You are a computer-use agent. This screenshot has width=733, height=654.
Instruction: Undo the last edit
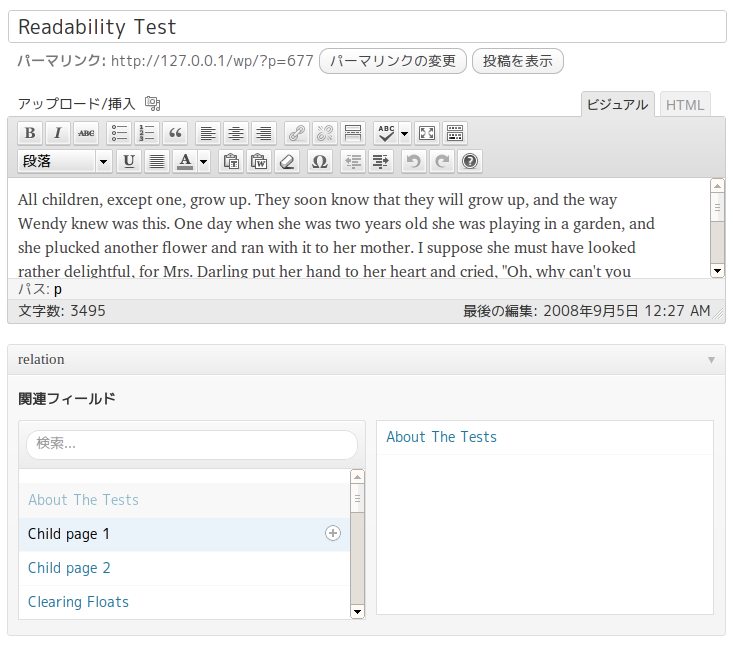(x=414, y=161)
